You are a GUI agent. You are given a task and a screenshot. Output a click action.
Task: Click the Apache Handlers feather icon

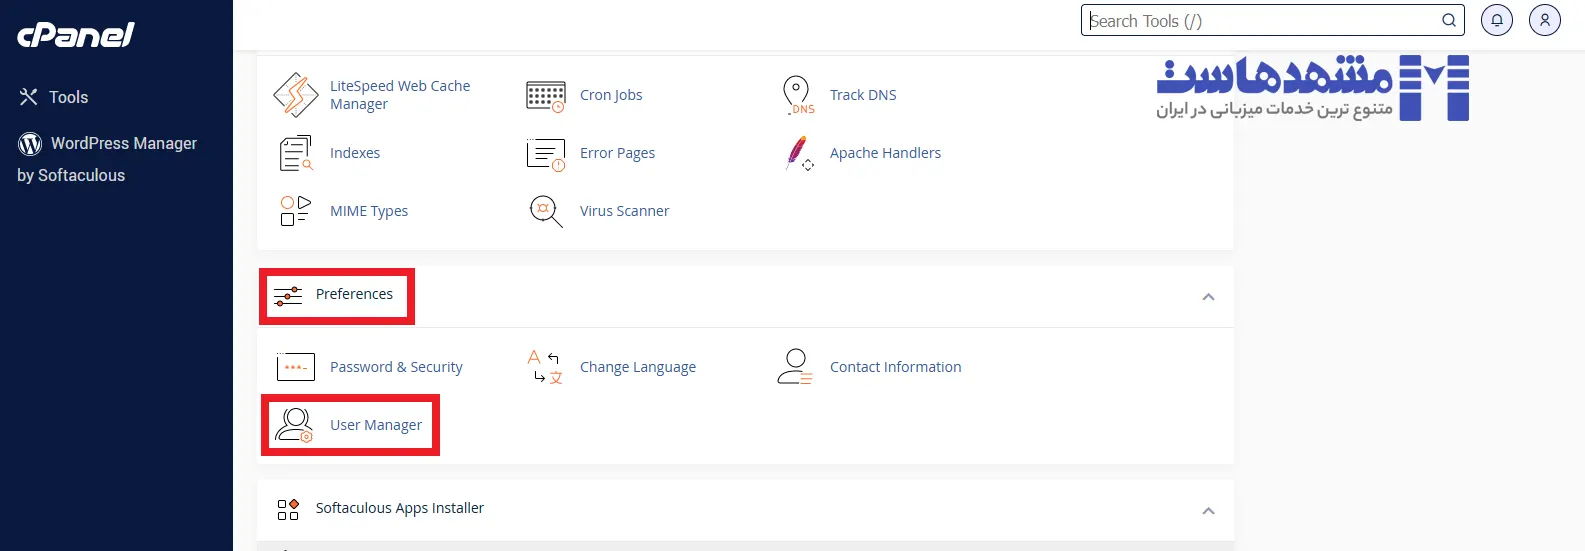tap(798, 153)
